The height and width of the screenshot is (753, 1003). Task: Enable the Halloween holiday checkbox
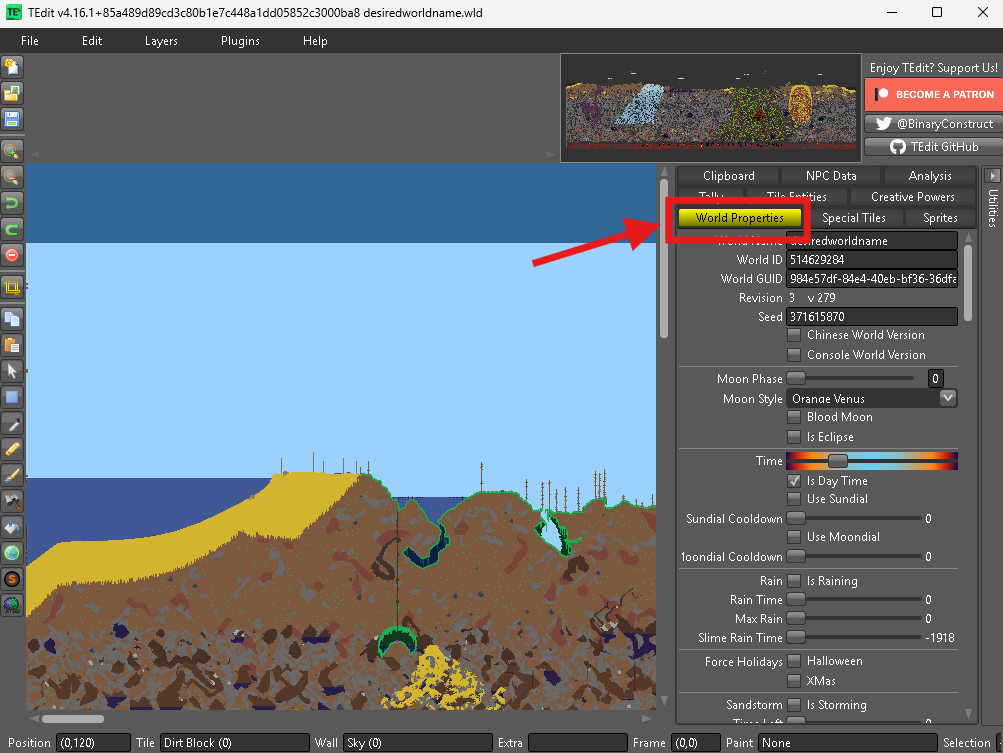[794, 661]
